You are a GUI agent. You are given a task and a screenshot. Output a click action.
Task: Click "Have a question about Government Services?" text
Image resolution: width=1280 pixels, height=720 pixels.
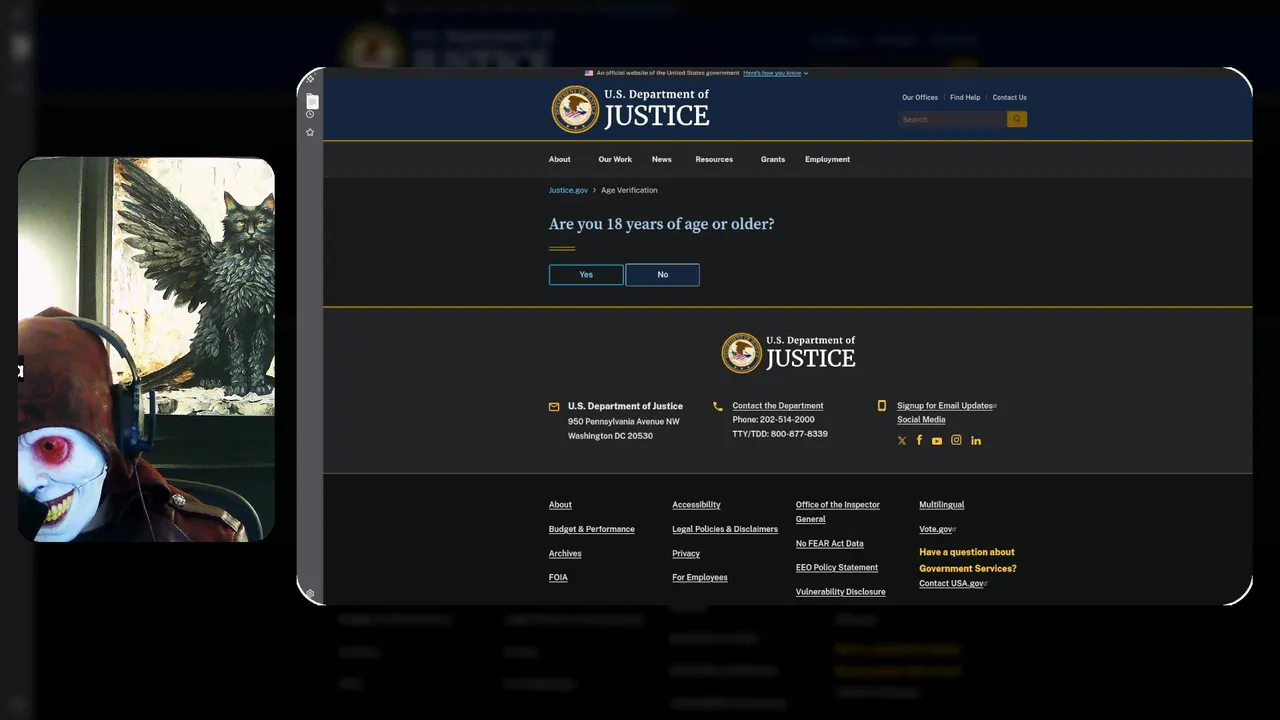[968, 560]
